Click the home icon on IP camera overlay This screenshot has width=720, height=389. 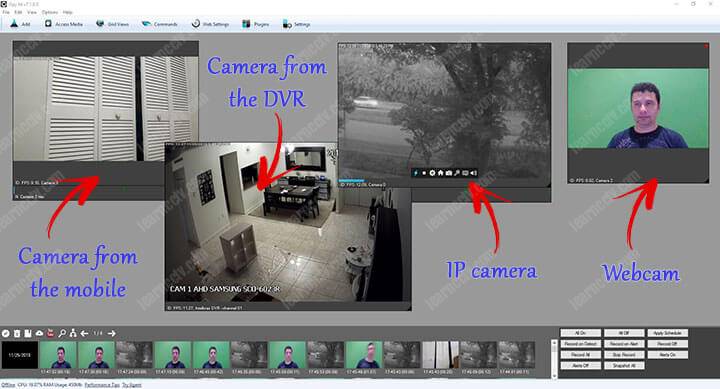[x=440, y=173]
